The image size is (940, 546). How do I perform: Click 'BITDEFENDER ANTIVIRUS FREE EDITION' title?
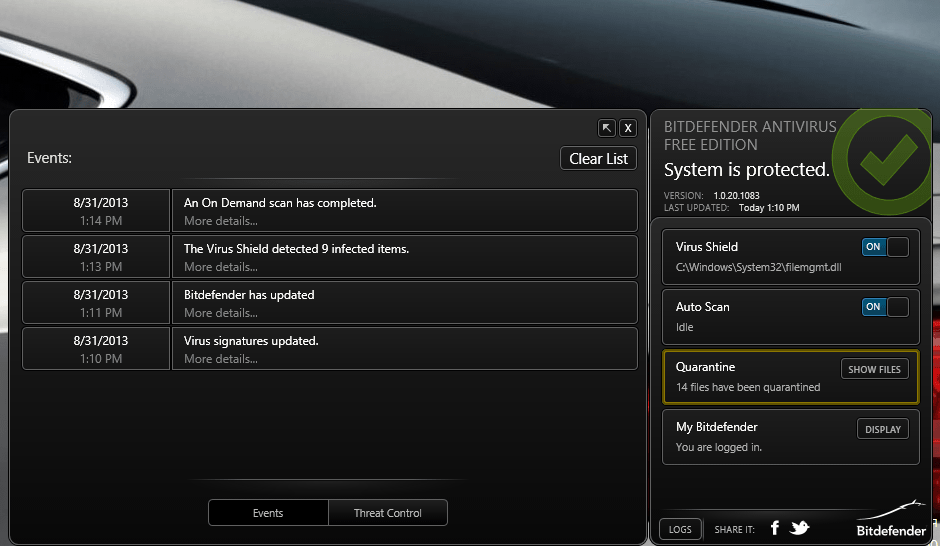[750, 135]
